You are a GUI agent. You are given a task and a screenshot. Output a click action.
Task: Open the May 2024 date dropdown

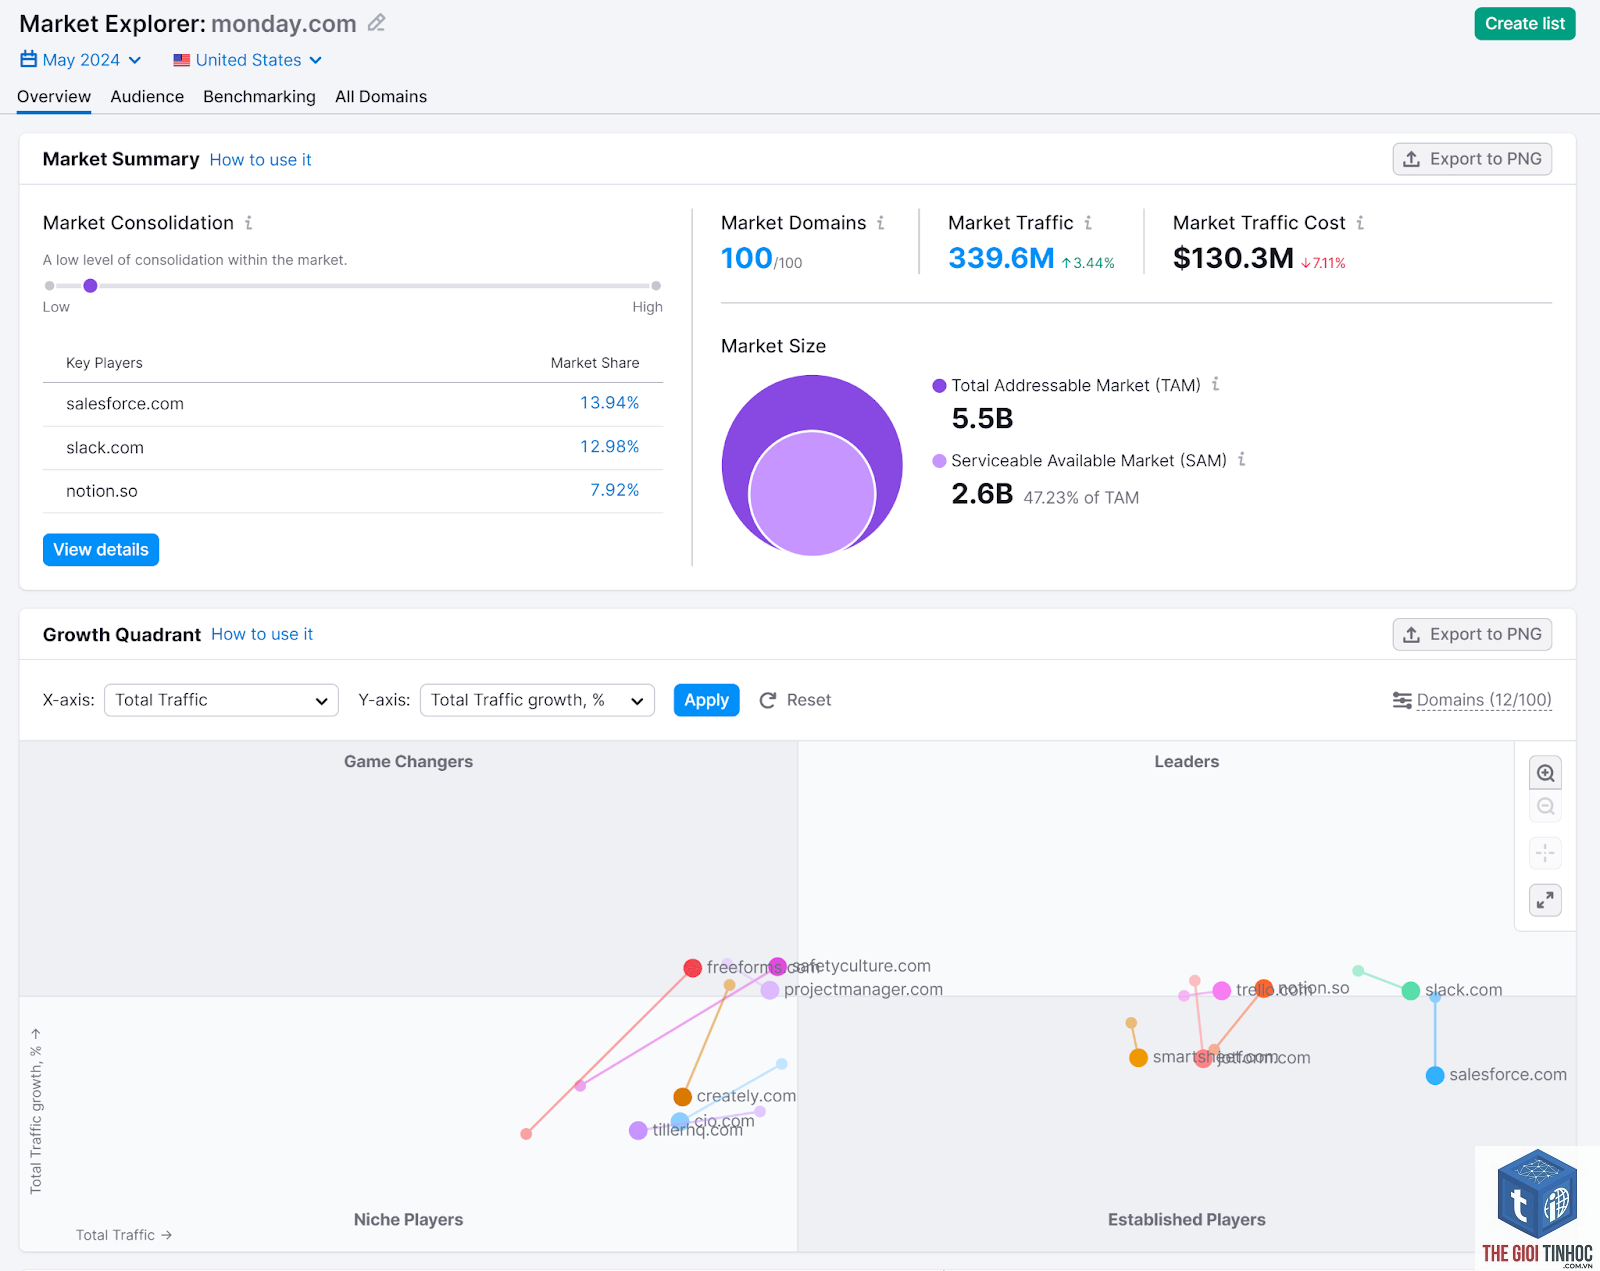click(x=81, y=60)
